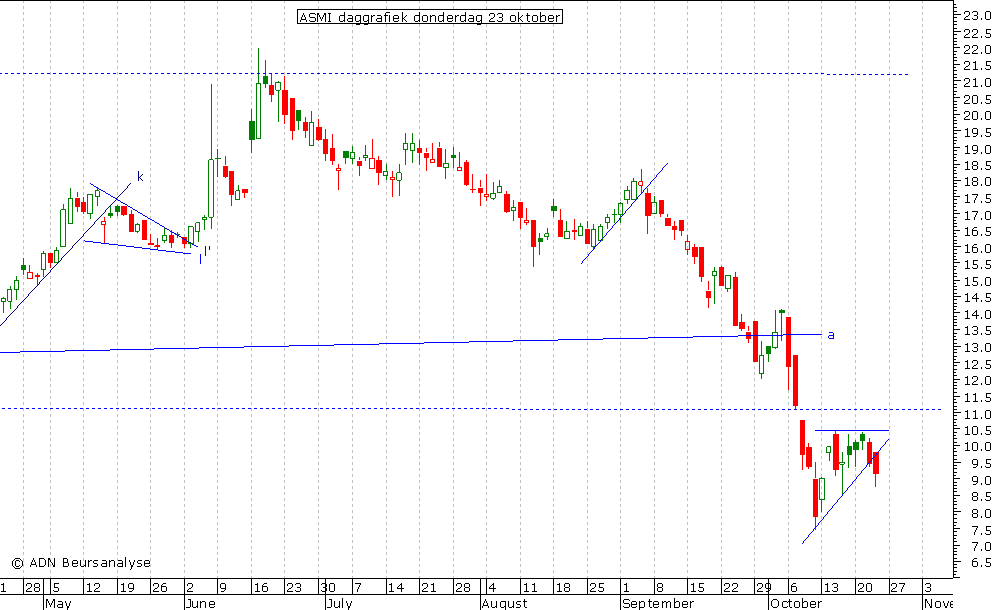Click the 6.5 price axis label

click(x=981, y=563)
